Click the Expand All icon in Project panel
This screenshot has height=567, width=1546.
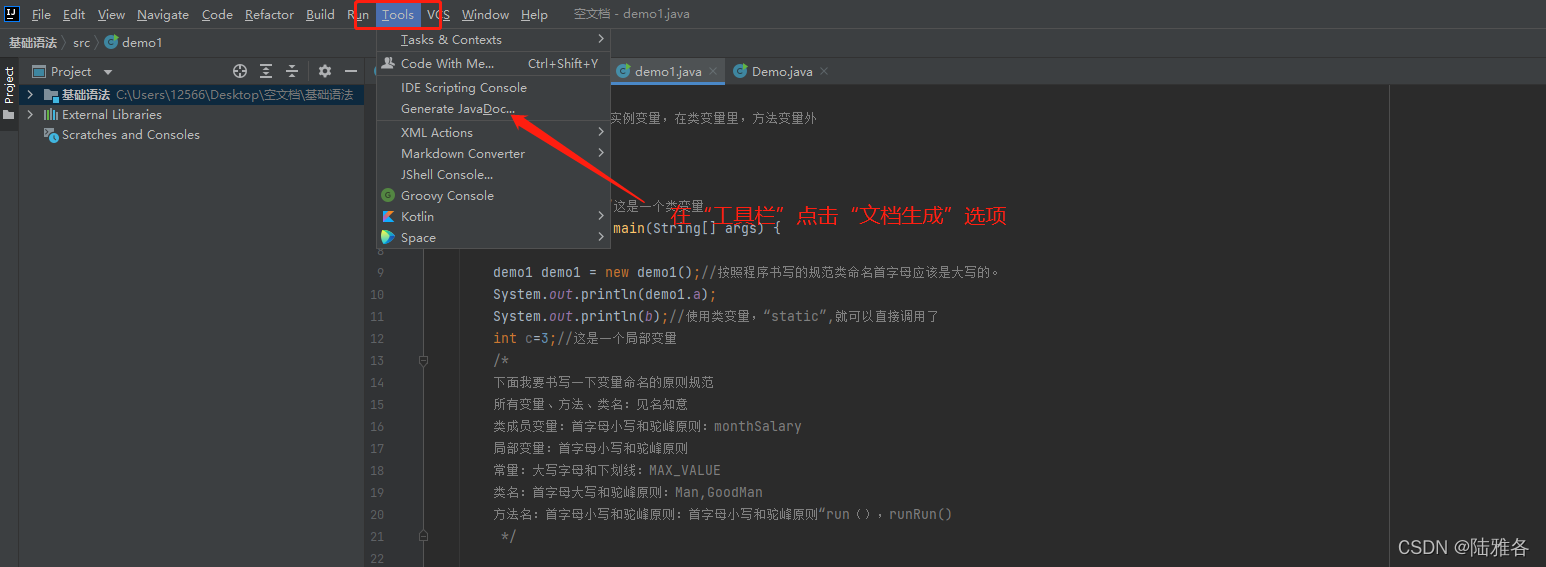click(266, 71)
